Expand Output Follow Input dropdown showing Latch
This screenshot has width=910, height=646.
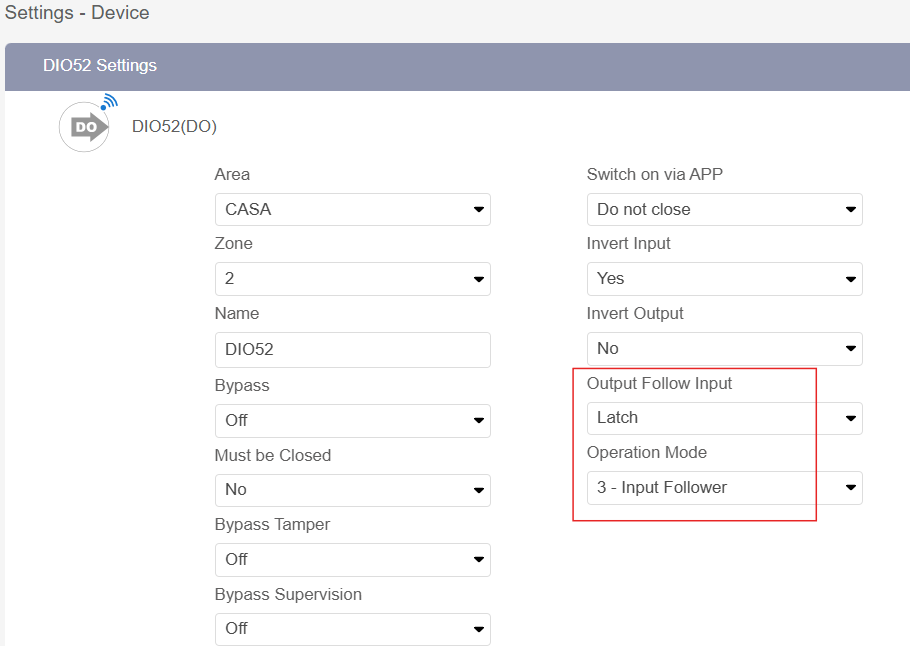point(724,418)
